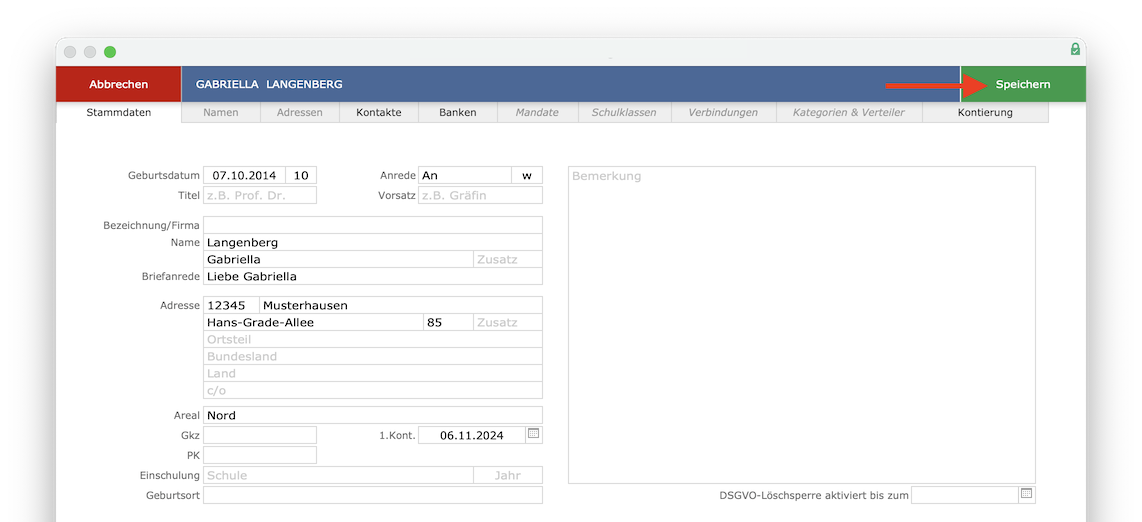Screen dimensions: 1142x522
Task: Click the green maximize window button
Action: point(110,52)
